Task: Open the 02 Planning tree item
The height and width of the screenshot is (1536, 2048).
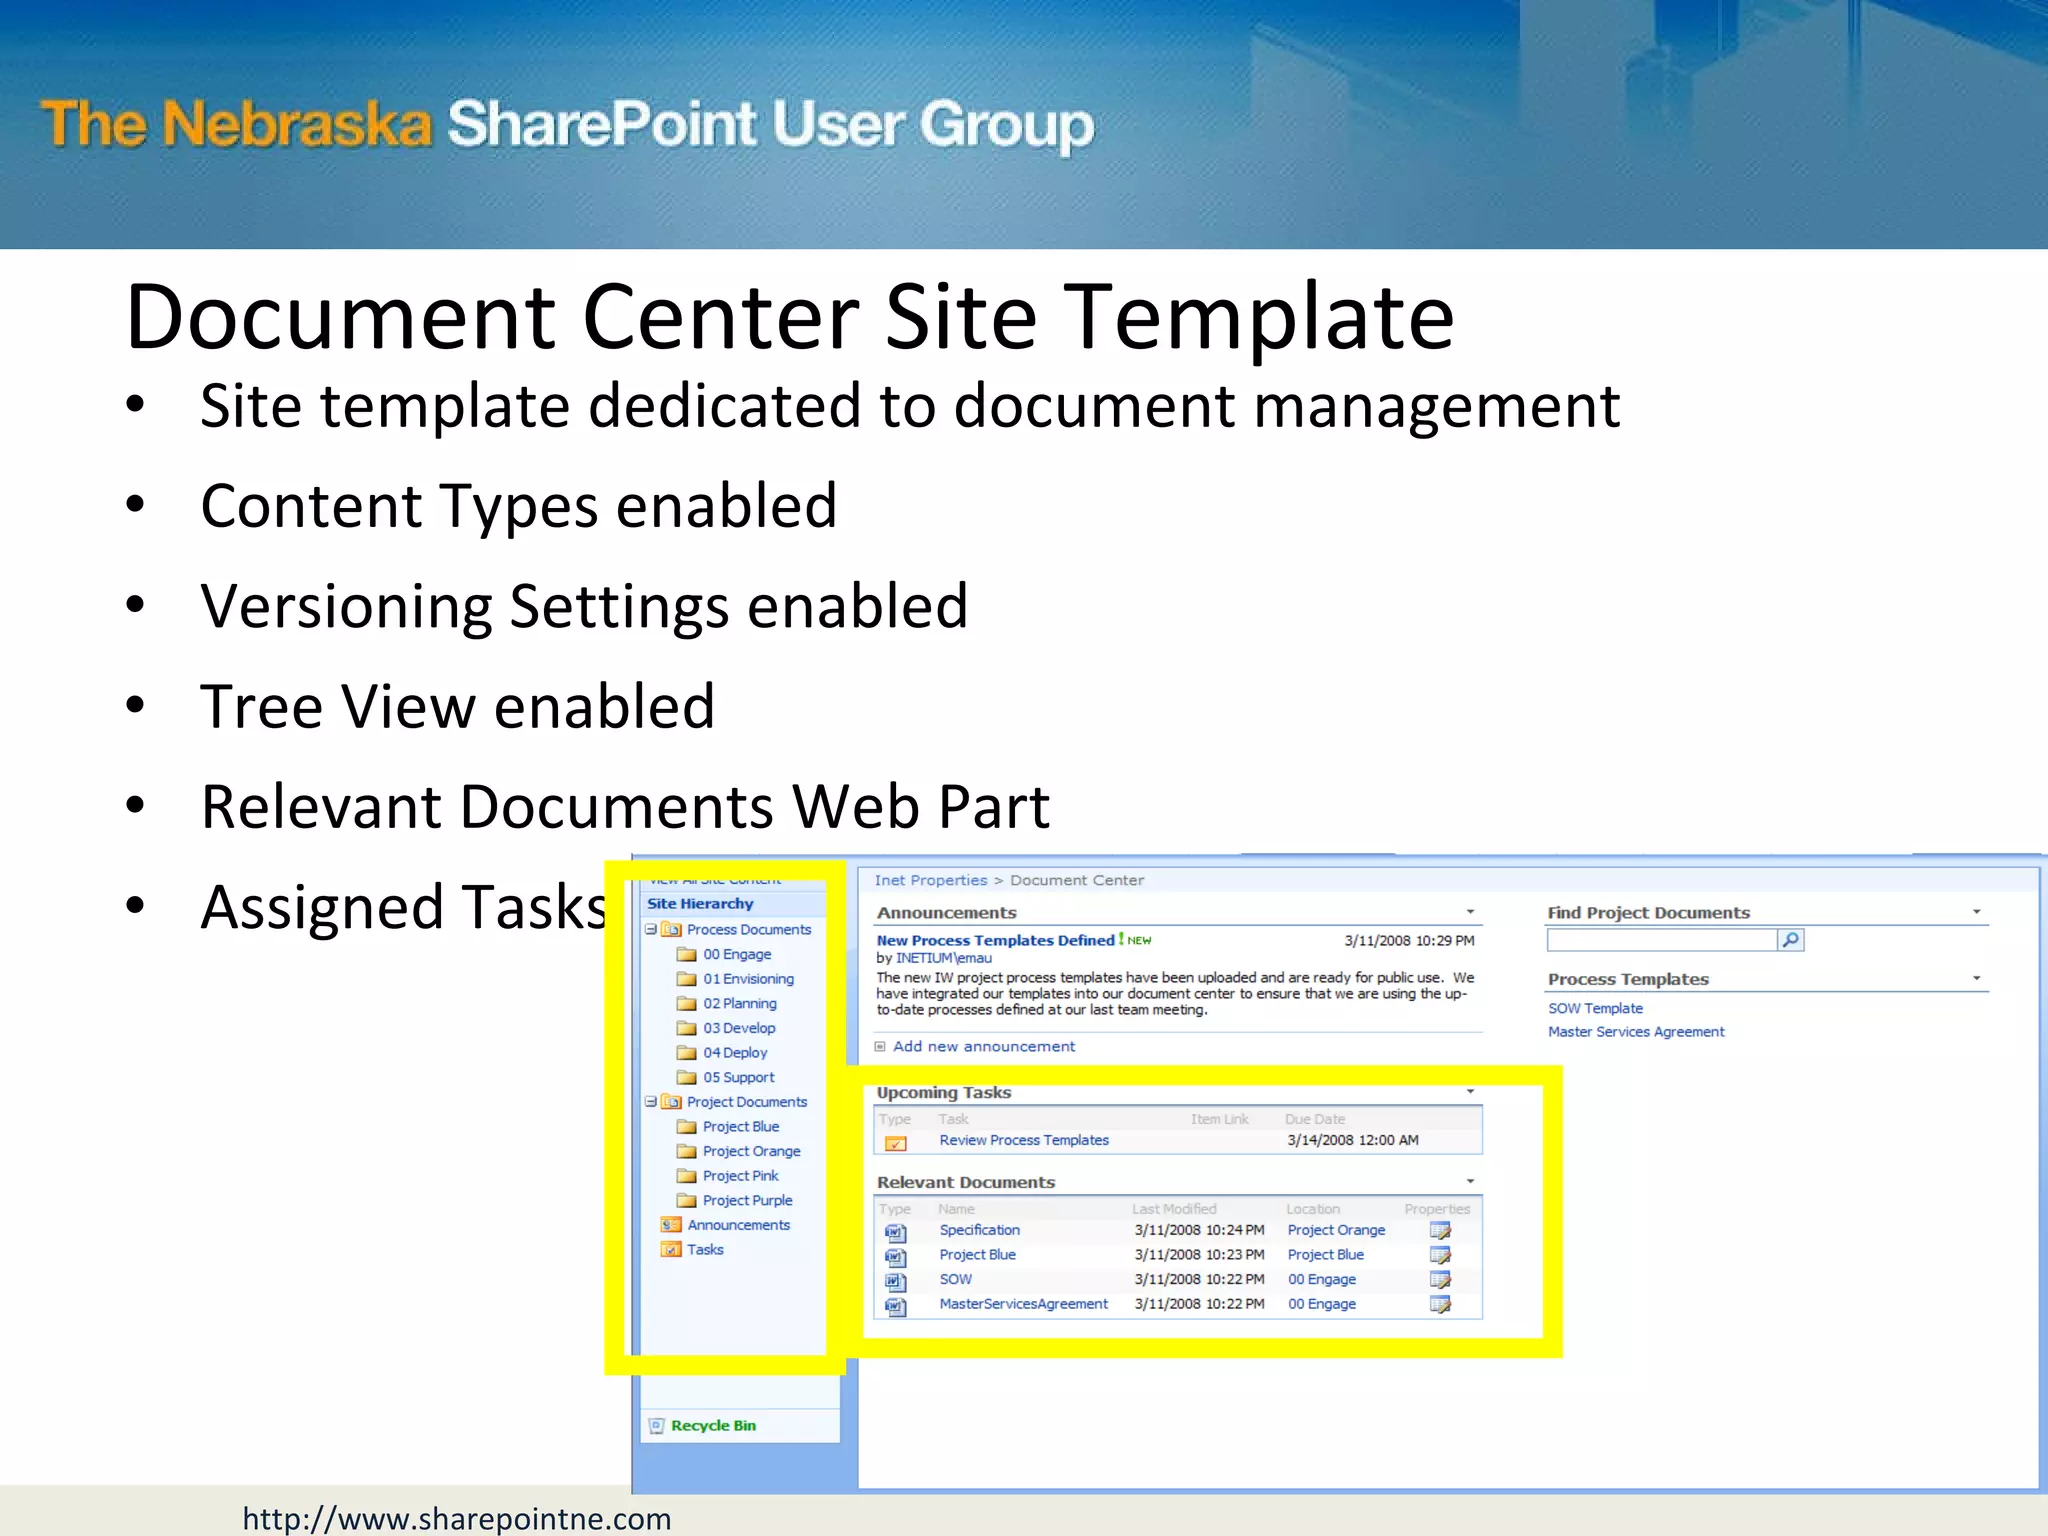Action: pos(740,1003)
